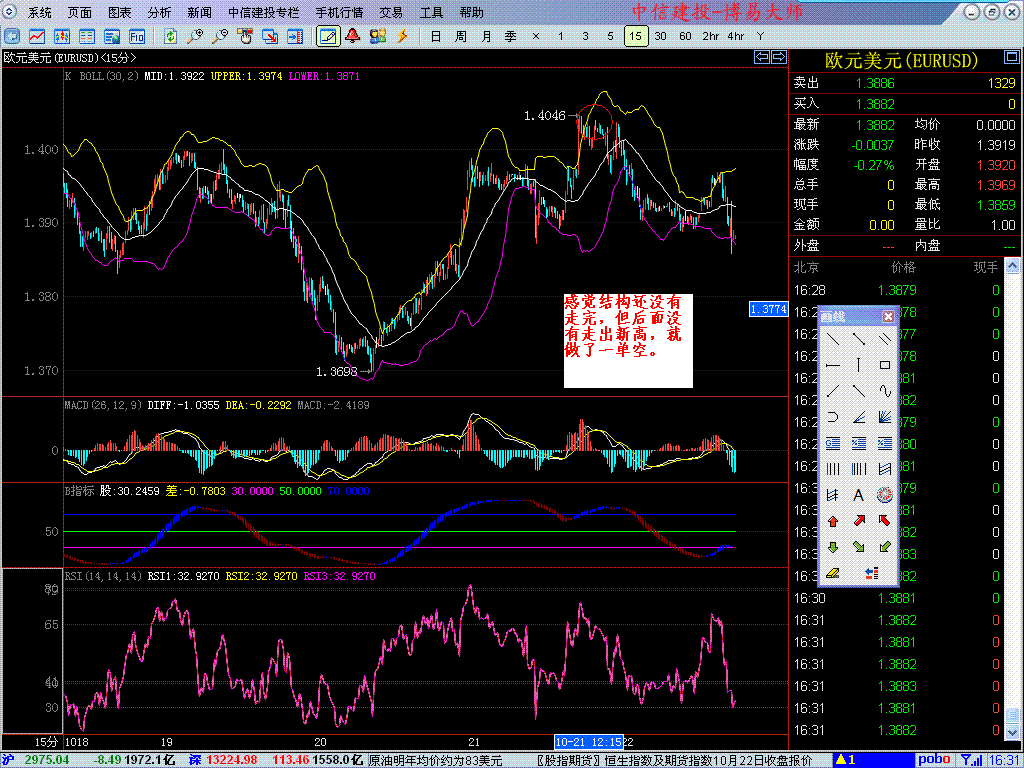Choose the sine wave curve tool
The image size is (1024, 768).
pos(884,391)
